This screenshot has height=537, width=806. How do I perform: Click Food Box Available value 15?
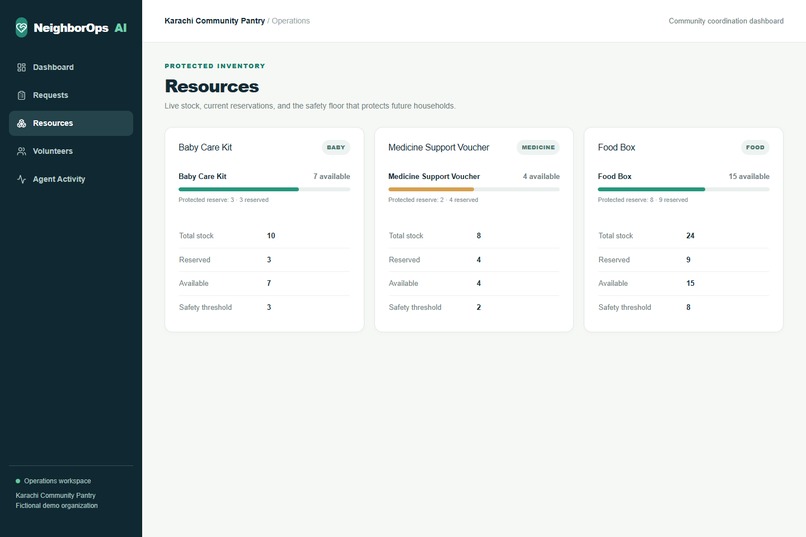coord(690,283)
